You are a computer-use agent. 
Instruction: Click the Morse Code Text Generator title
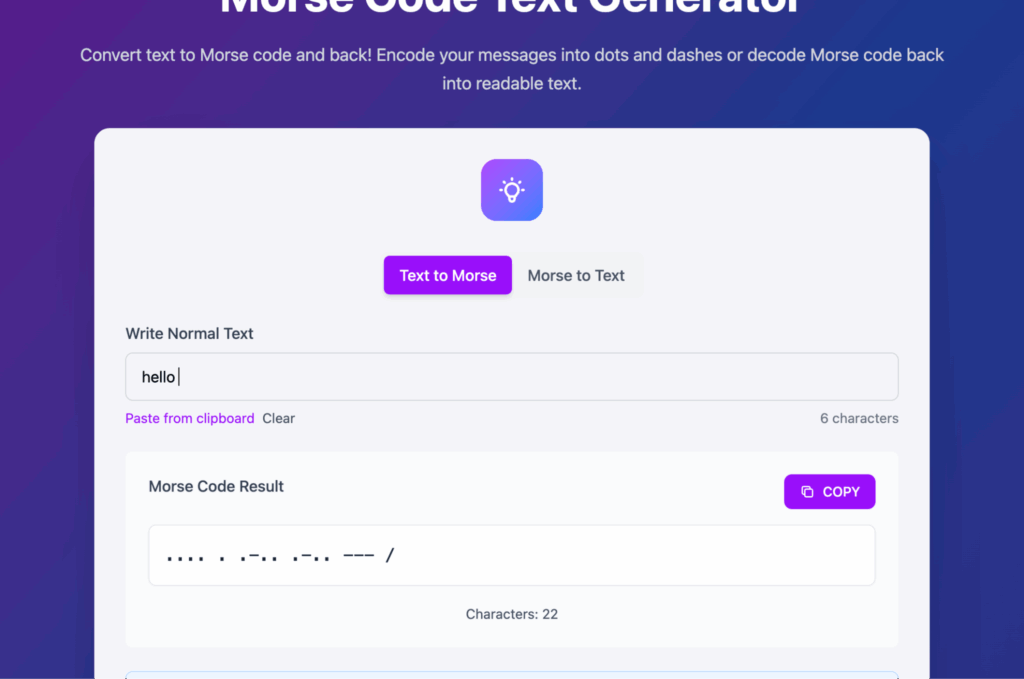pos(511,8)
